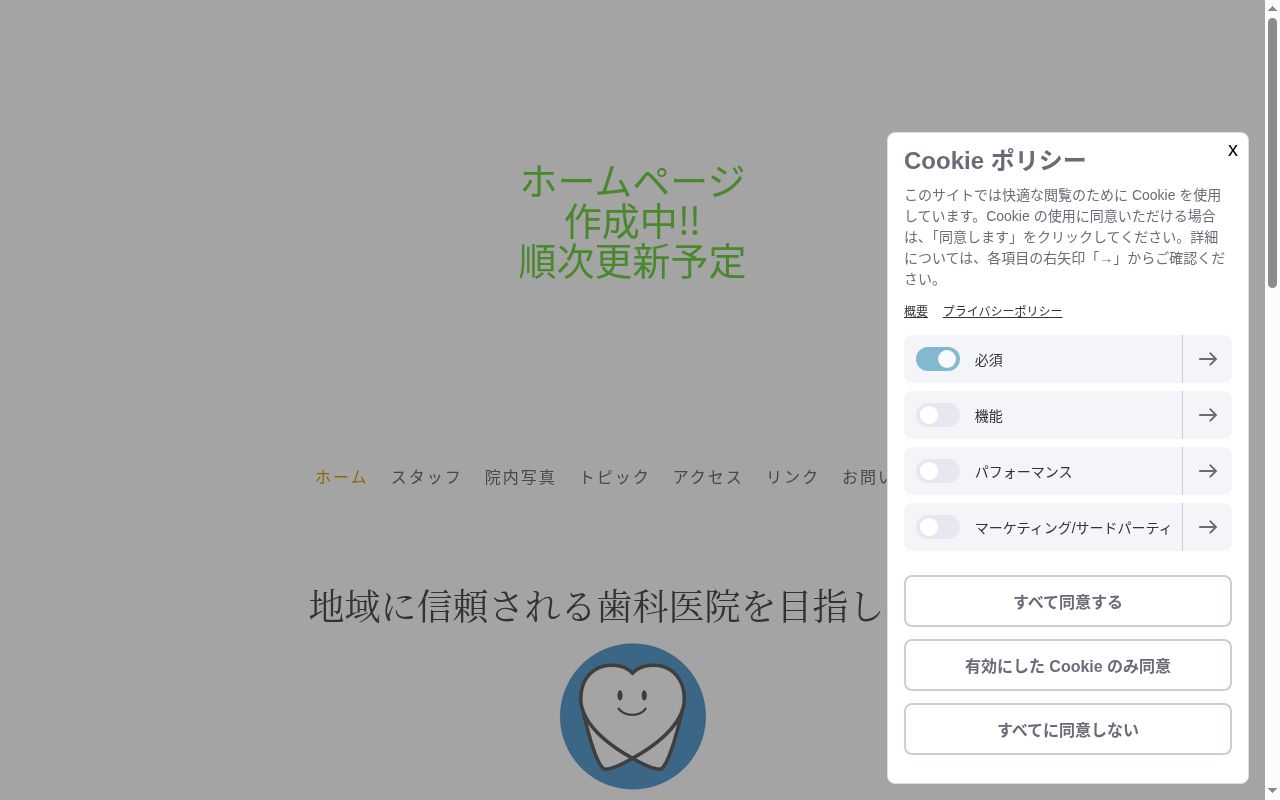Open the 概要 link

click(916, 311)
